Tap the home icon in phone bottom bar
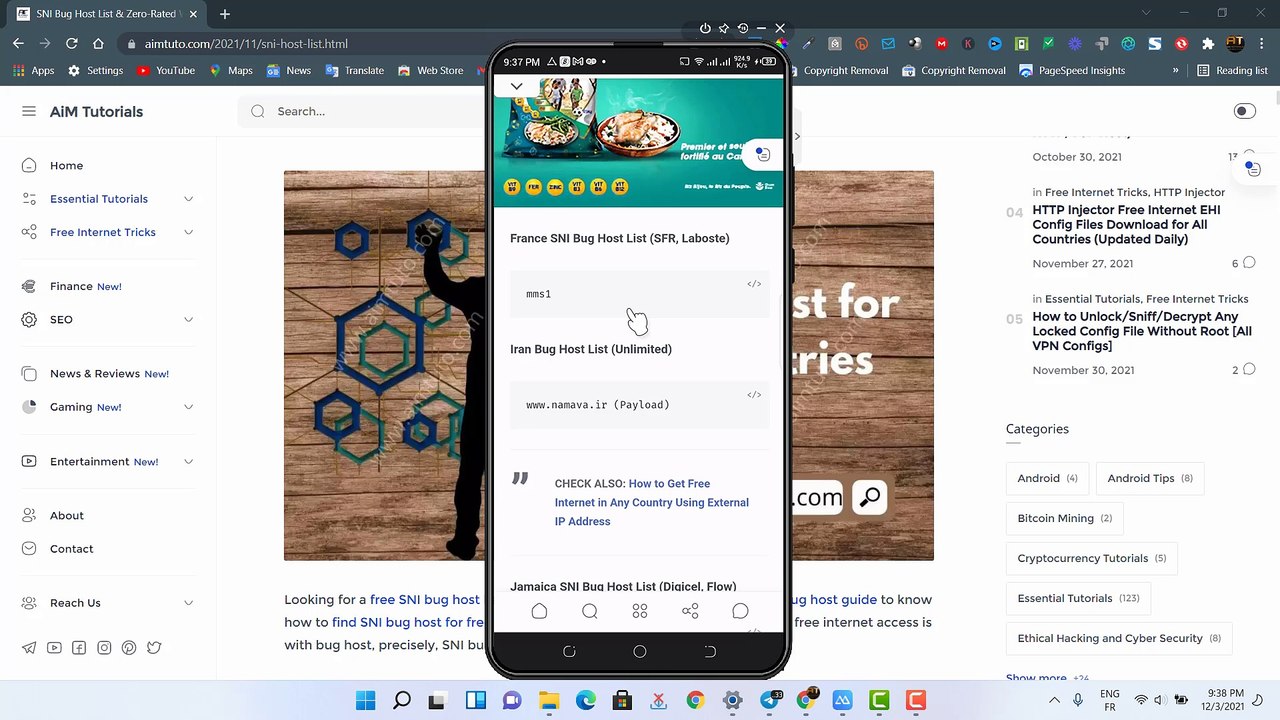 [539, 611]
